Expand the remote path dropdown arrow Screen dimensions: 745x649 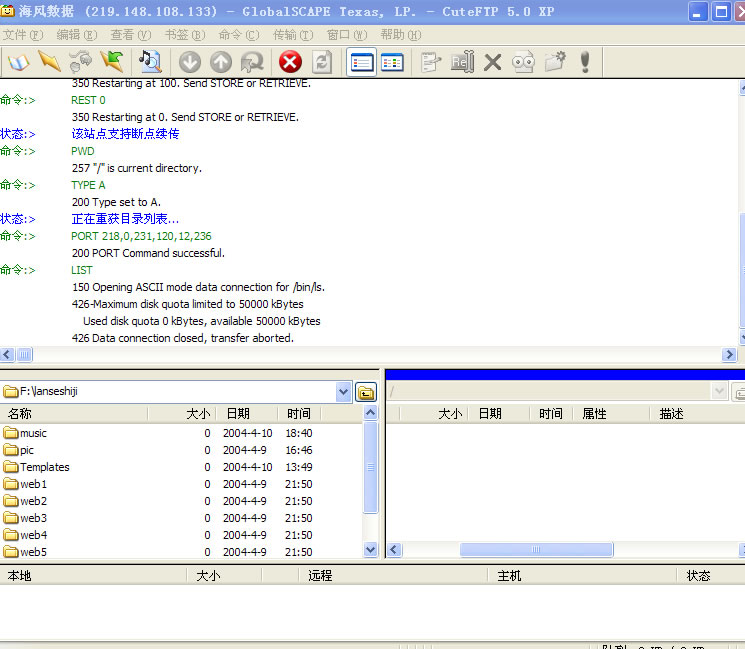point(718,392)
